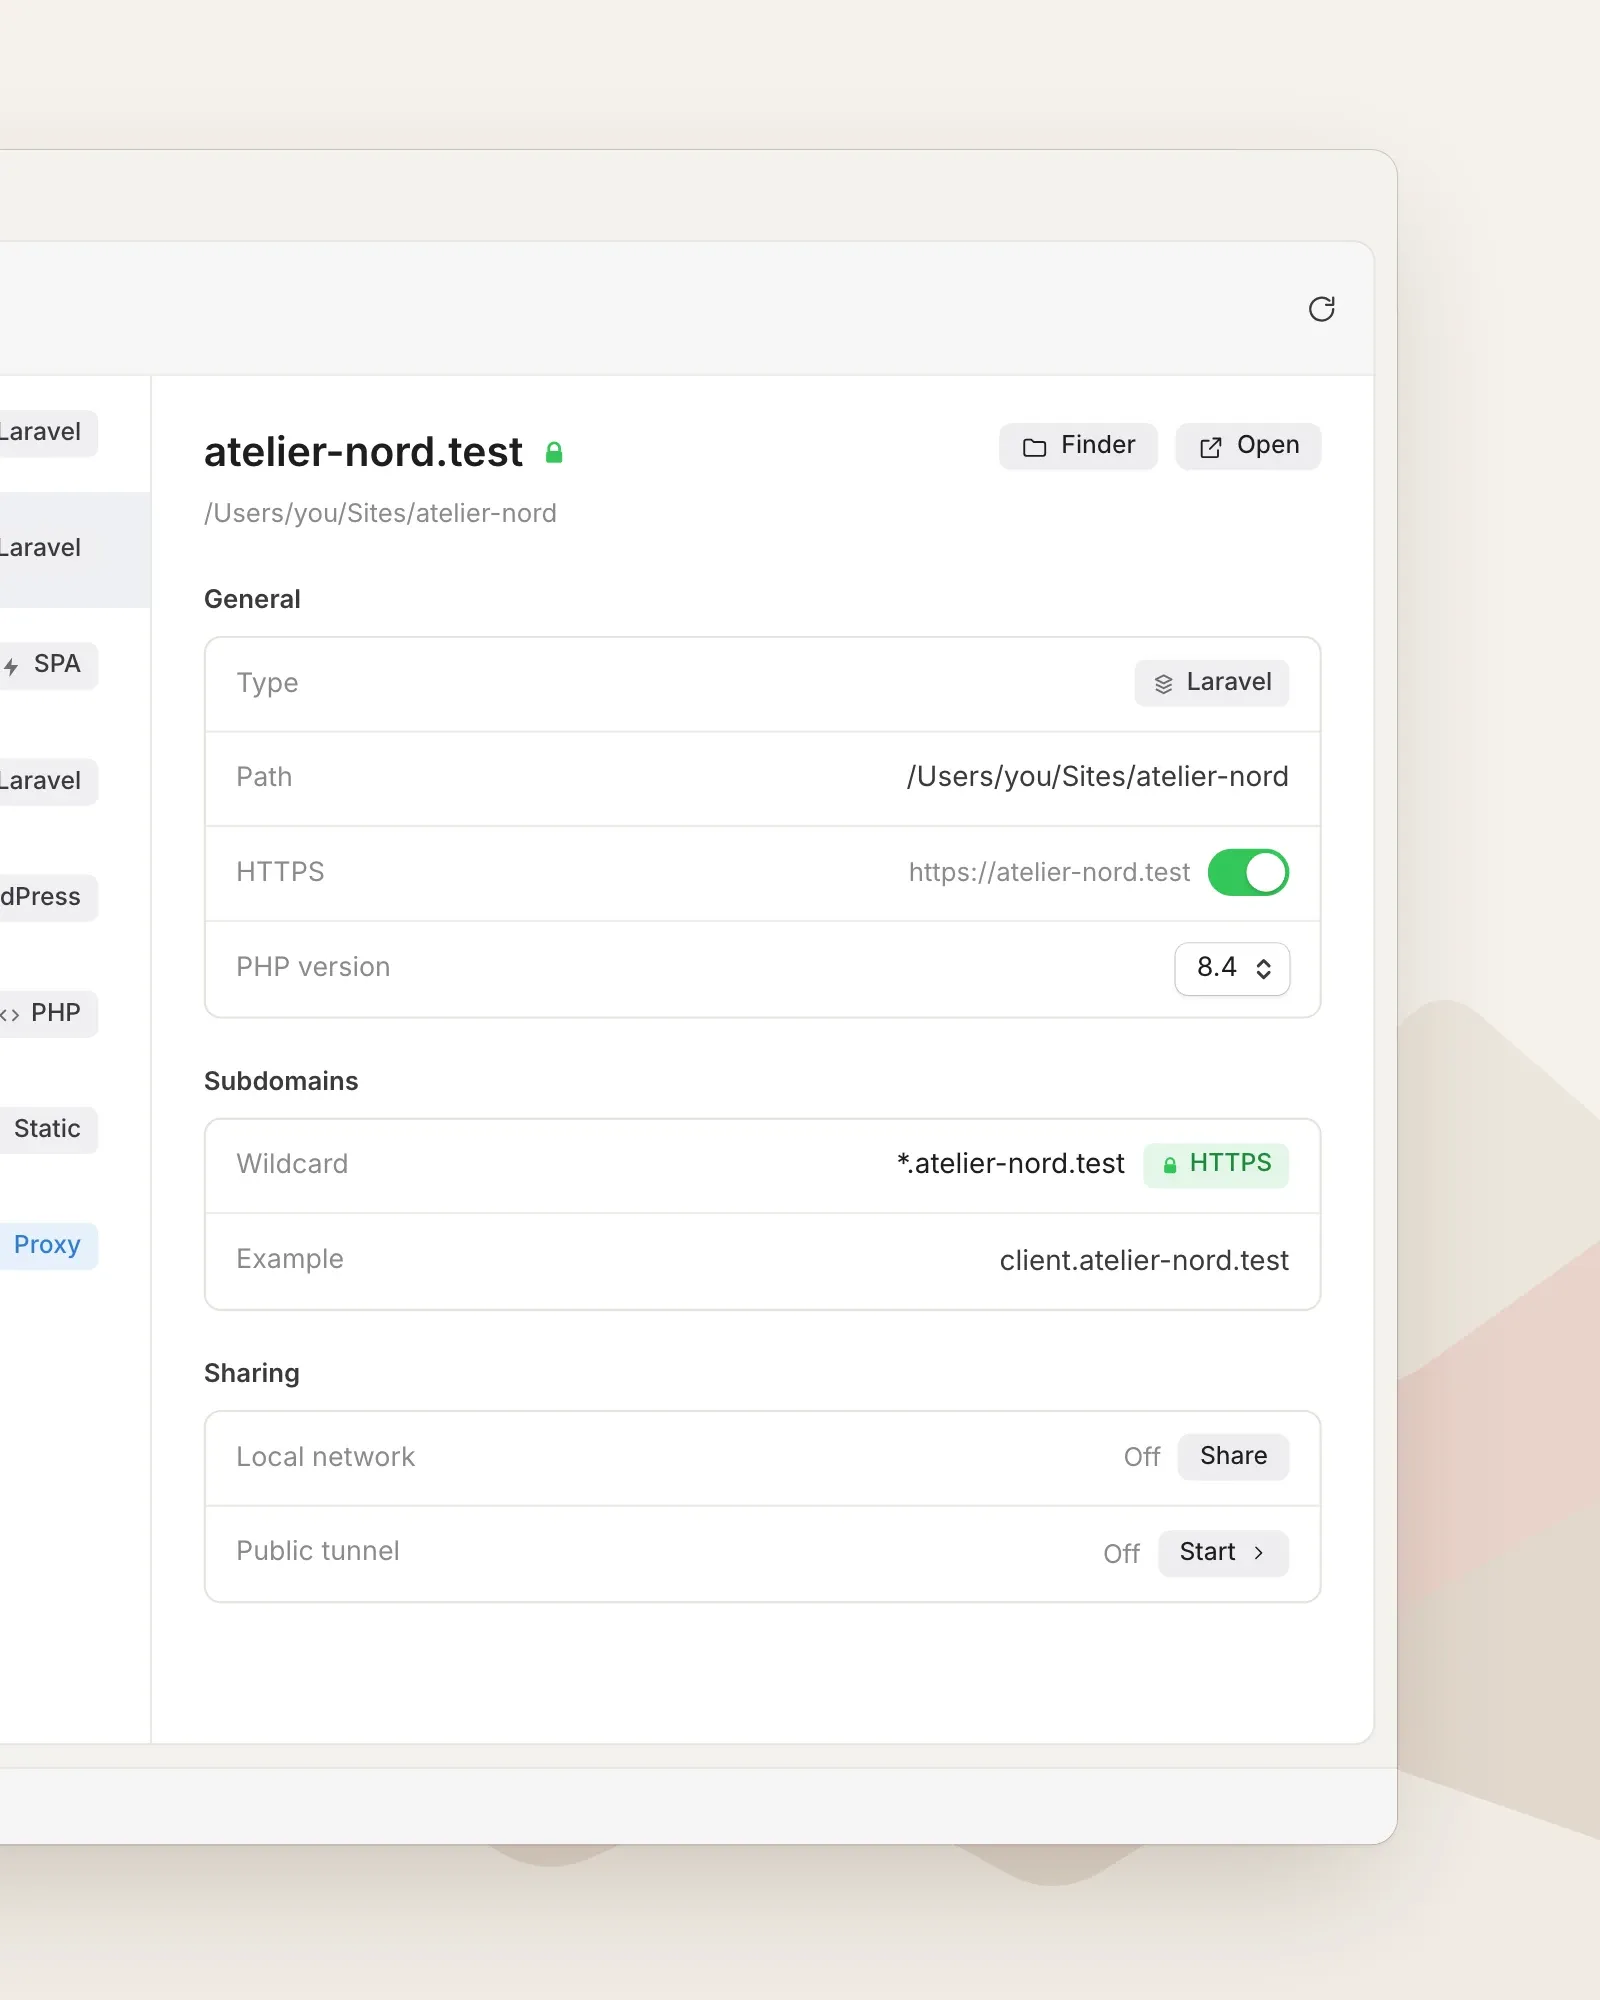Click the /Users/you/Sites/atelier-nord path value in General
The width and height of the screenshot is (1600, 2000).
pos(1097,777)
